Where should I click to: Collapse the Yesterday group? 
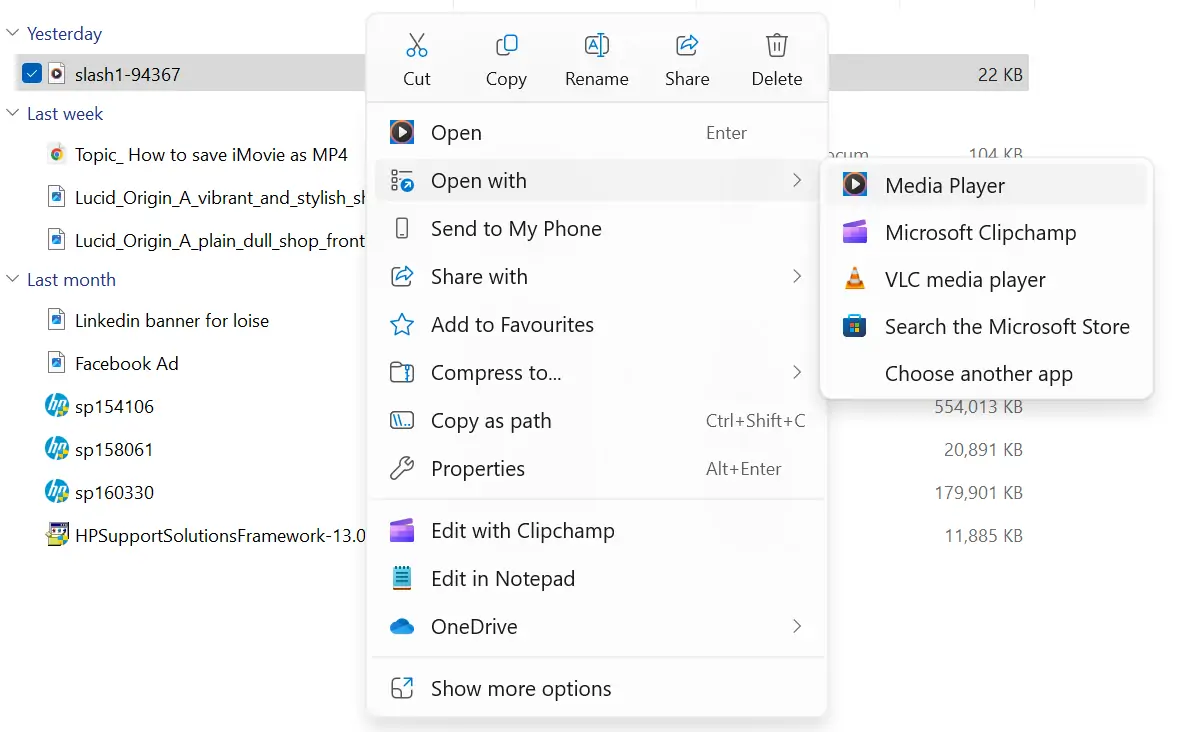13,34
